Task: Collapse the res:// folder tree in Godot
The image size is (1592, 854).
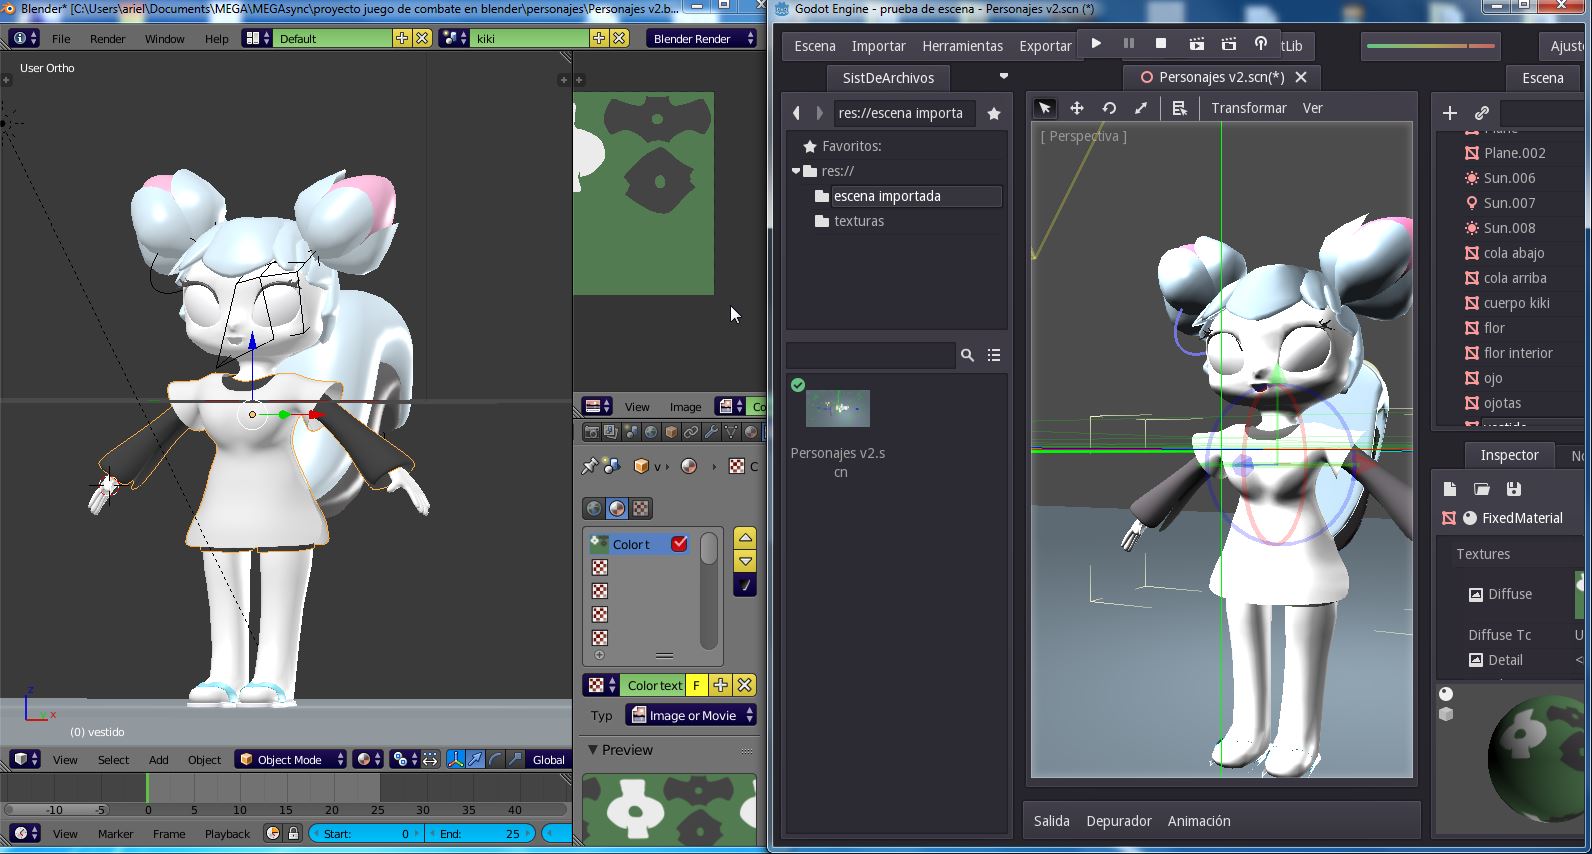Action: pos(796,171)
